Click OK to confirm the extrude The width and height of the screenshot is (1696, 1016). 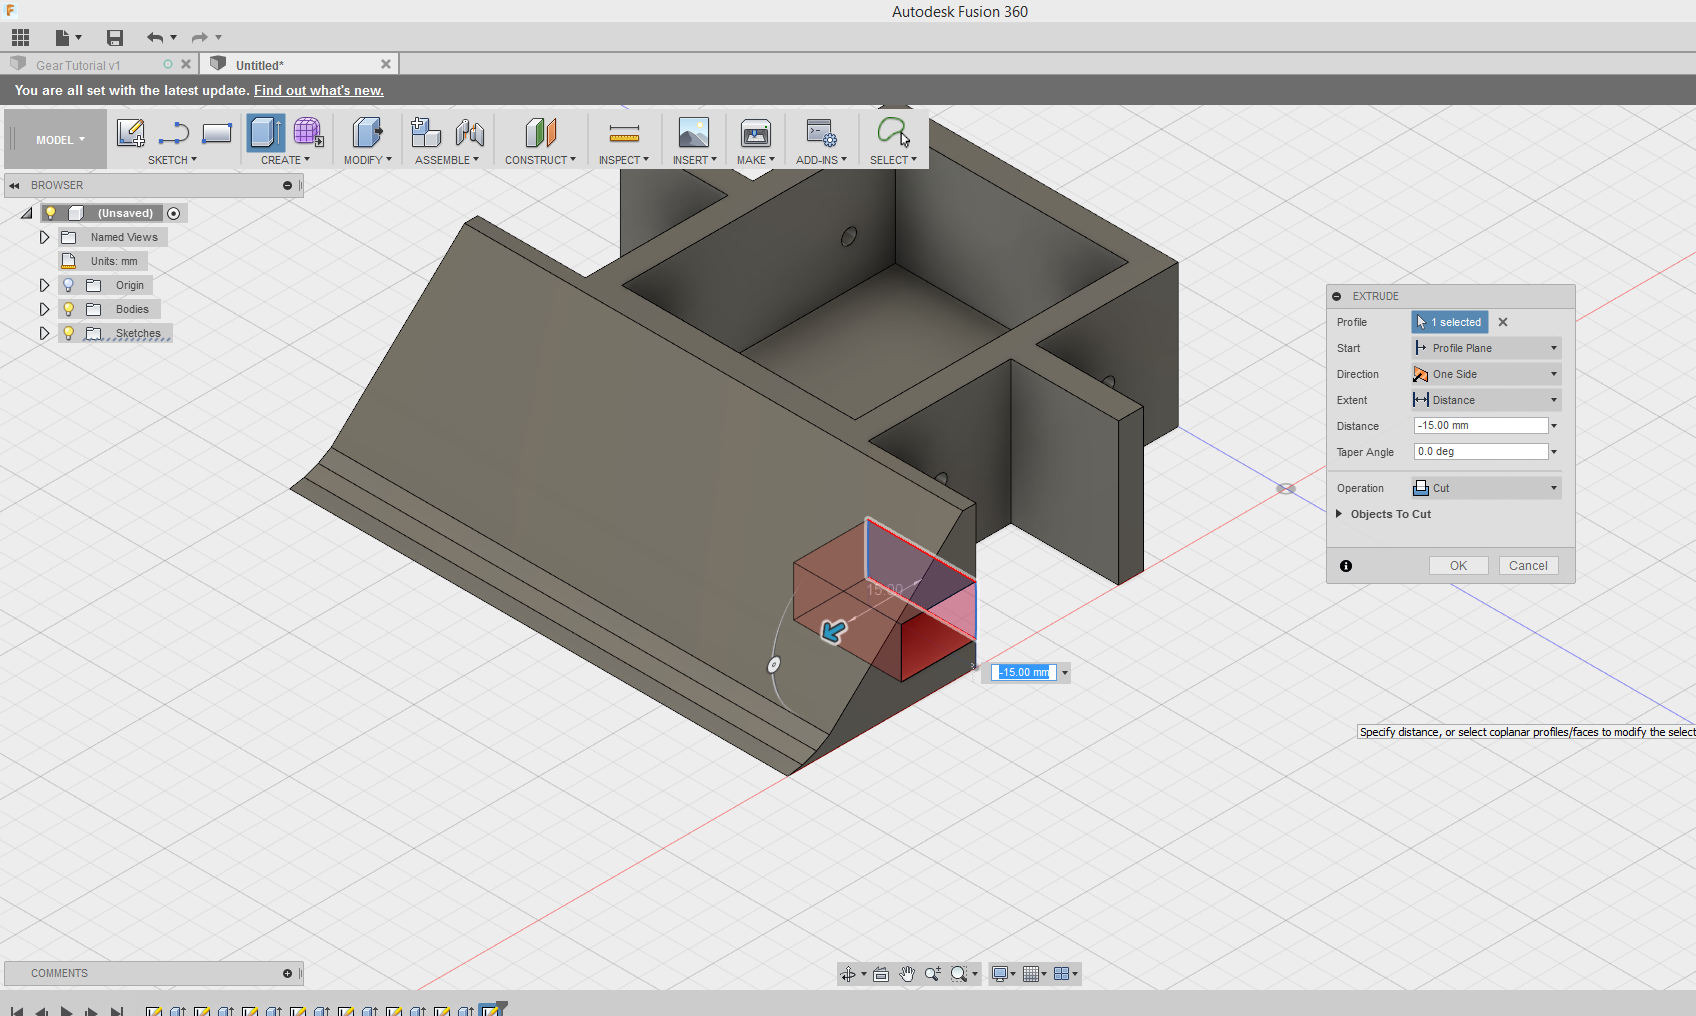pos(1458,565)
